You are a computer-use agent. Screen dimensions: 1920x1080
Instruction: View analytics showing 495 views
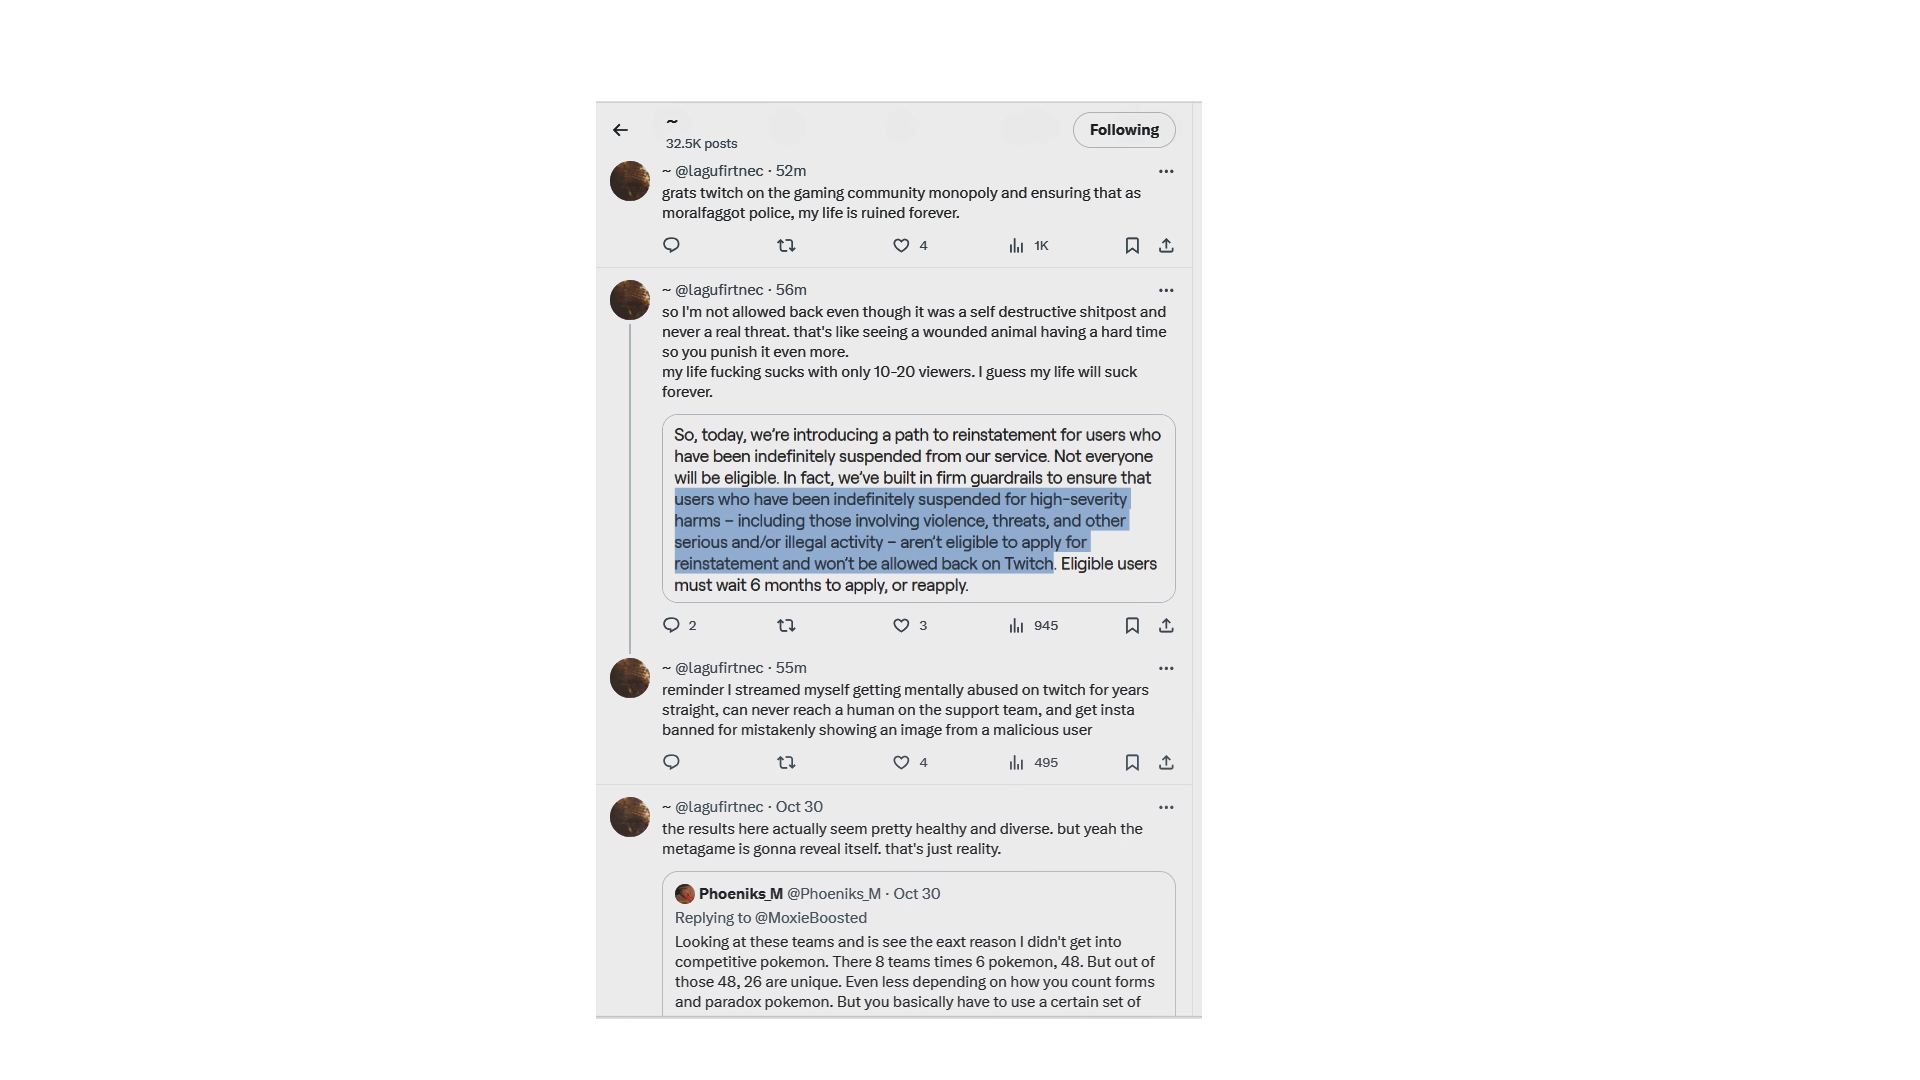coord(1033,762)
